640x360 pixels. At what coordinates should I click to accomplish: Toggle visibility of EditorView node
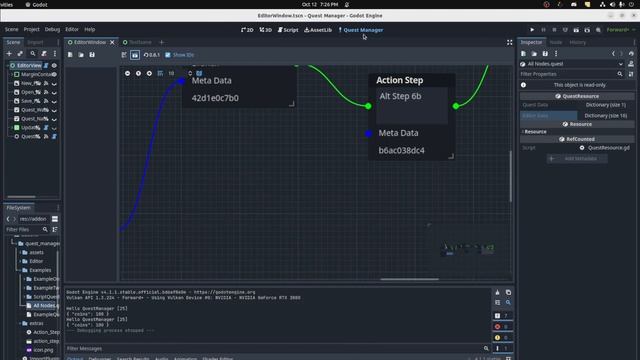click(54, 65)
